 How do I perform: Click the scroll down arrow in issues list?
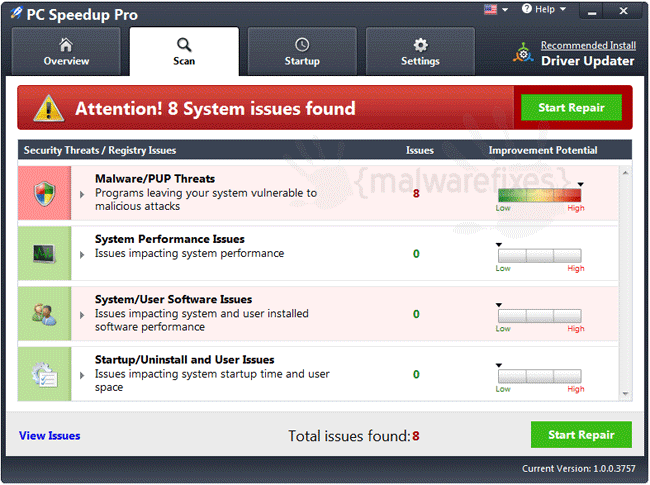click(626, 394)
